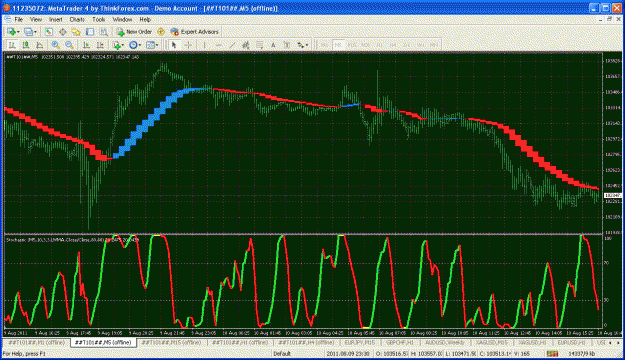
Task: Switch to bar chart style
Action: [x=12, y=45]
